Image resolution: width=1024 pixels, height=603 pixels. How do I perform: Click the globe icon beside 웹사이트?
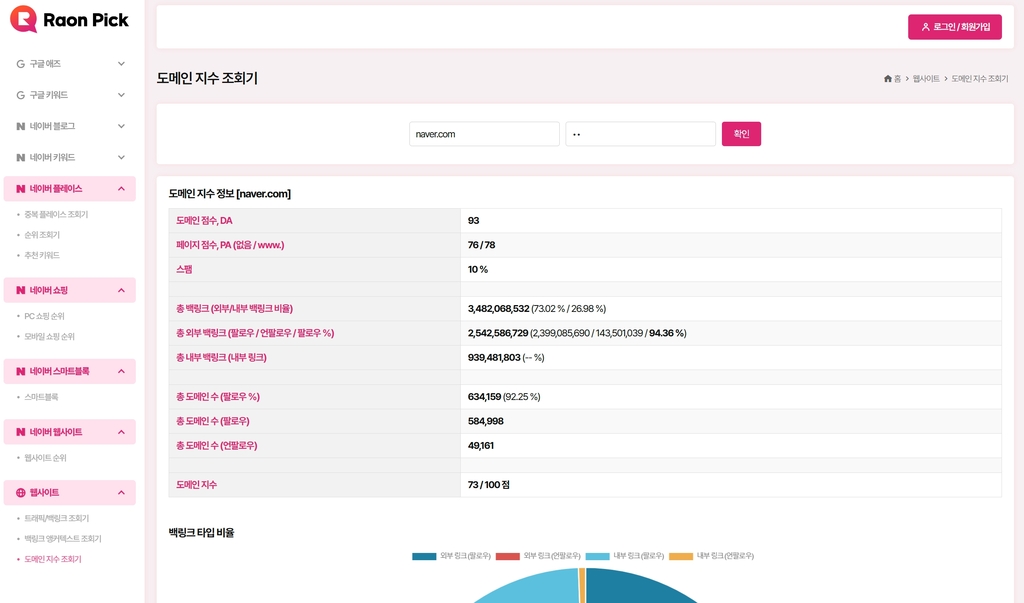21,493
